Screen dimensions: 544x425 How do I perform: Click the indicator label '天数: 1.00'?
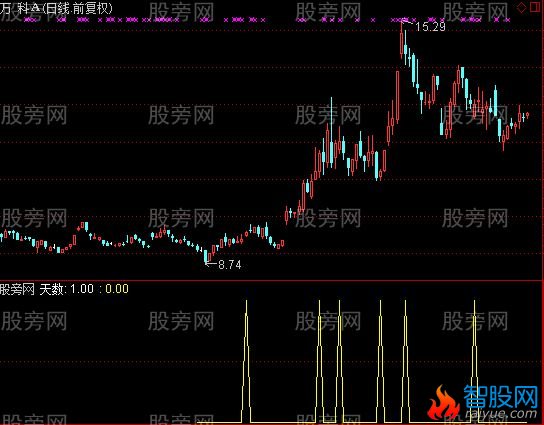point(67,289)
